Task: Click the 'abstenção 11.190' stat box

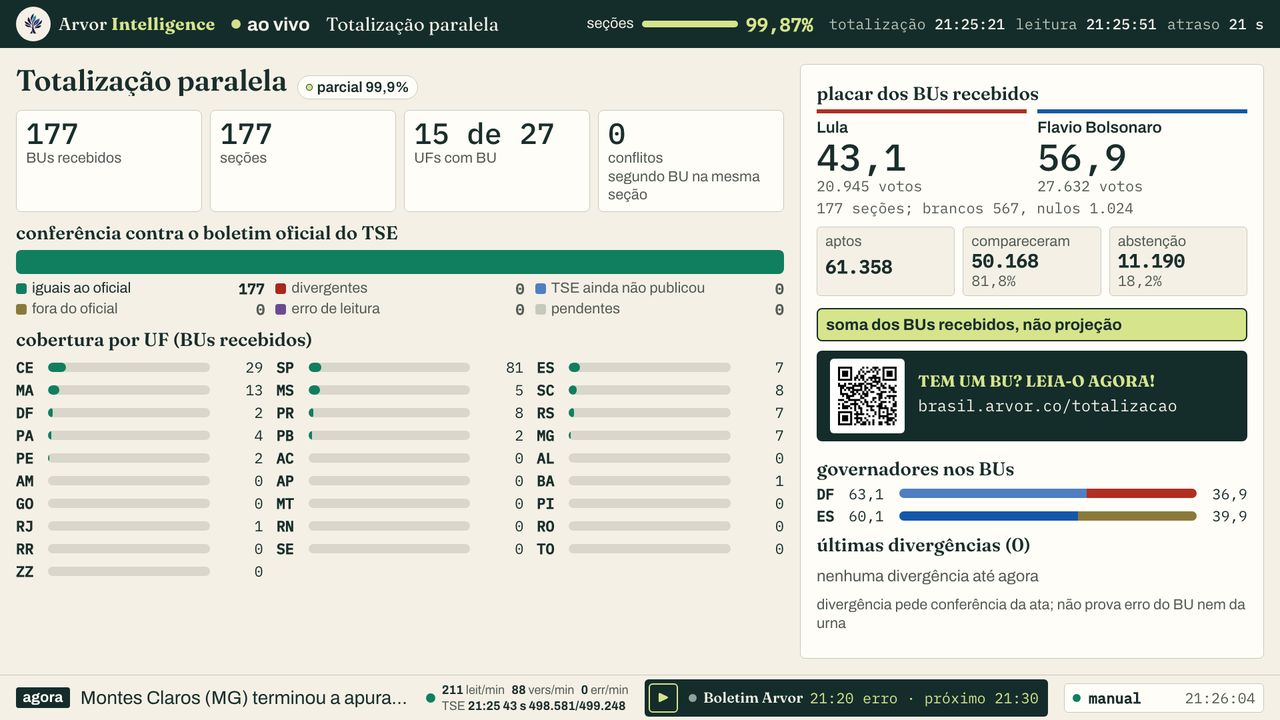Action: point(1178,261)
